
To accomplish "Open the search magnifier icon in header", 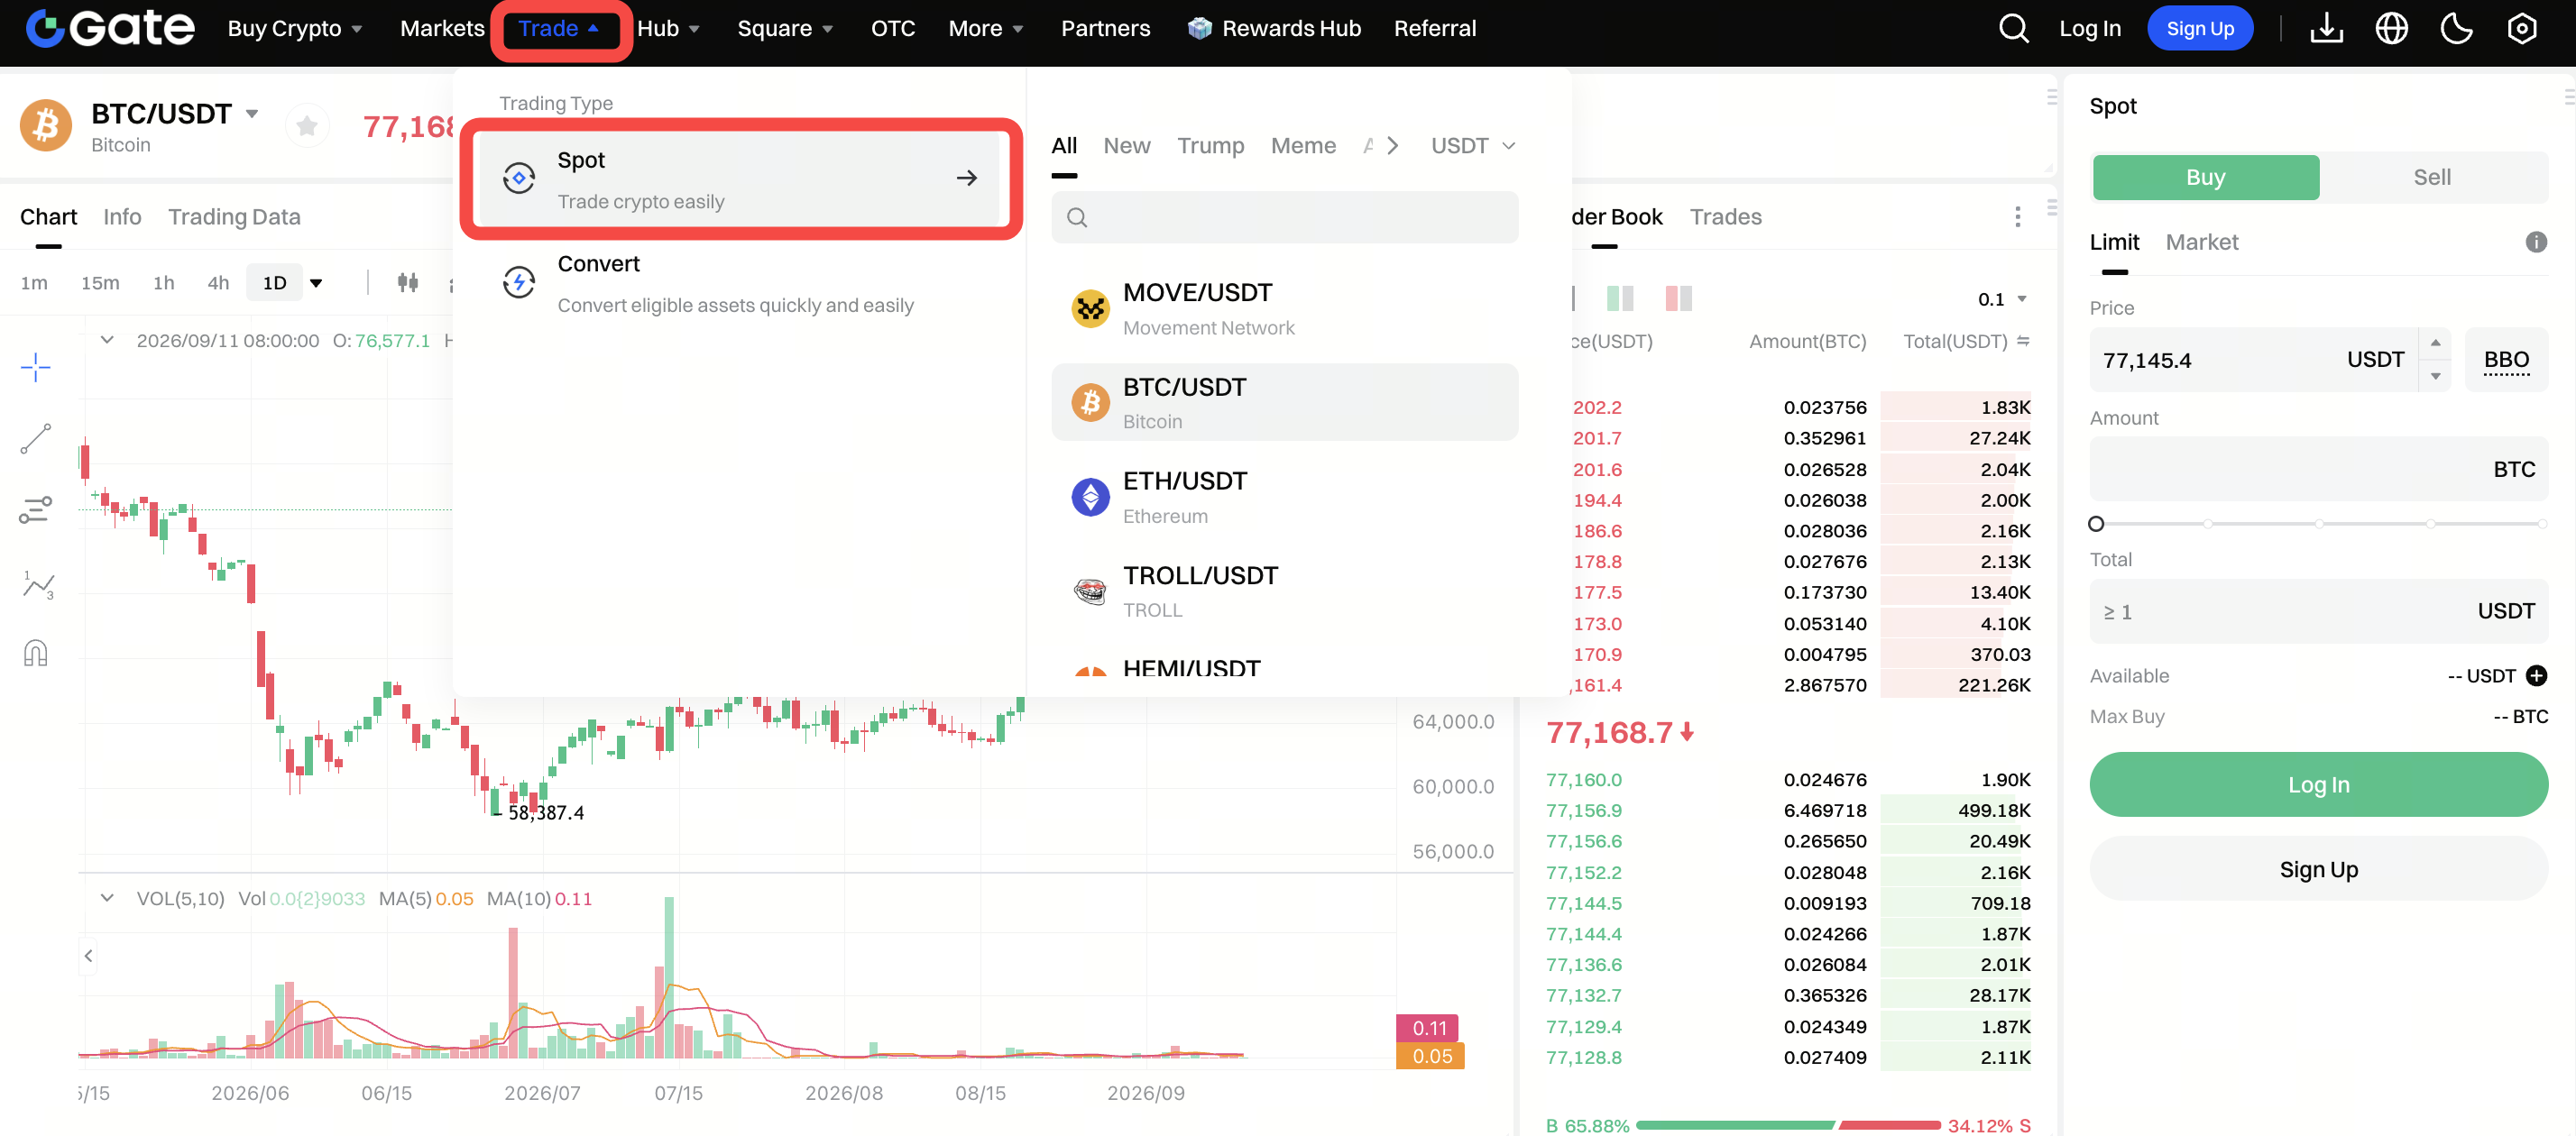I will click(x=2013, y=29).
